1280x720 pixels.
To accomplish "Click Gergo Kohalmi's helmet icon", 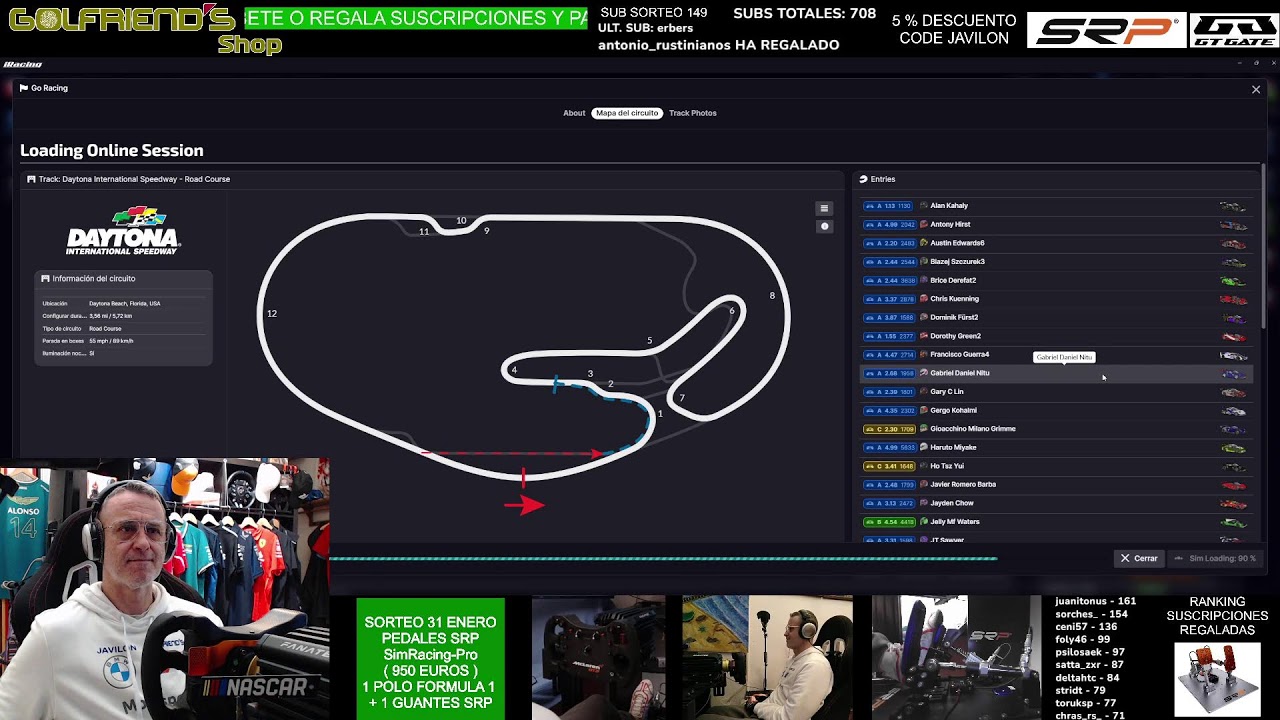I will coord(924,410).
